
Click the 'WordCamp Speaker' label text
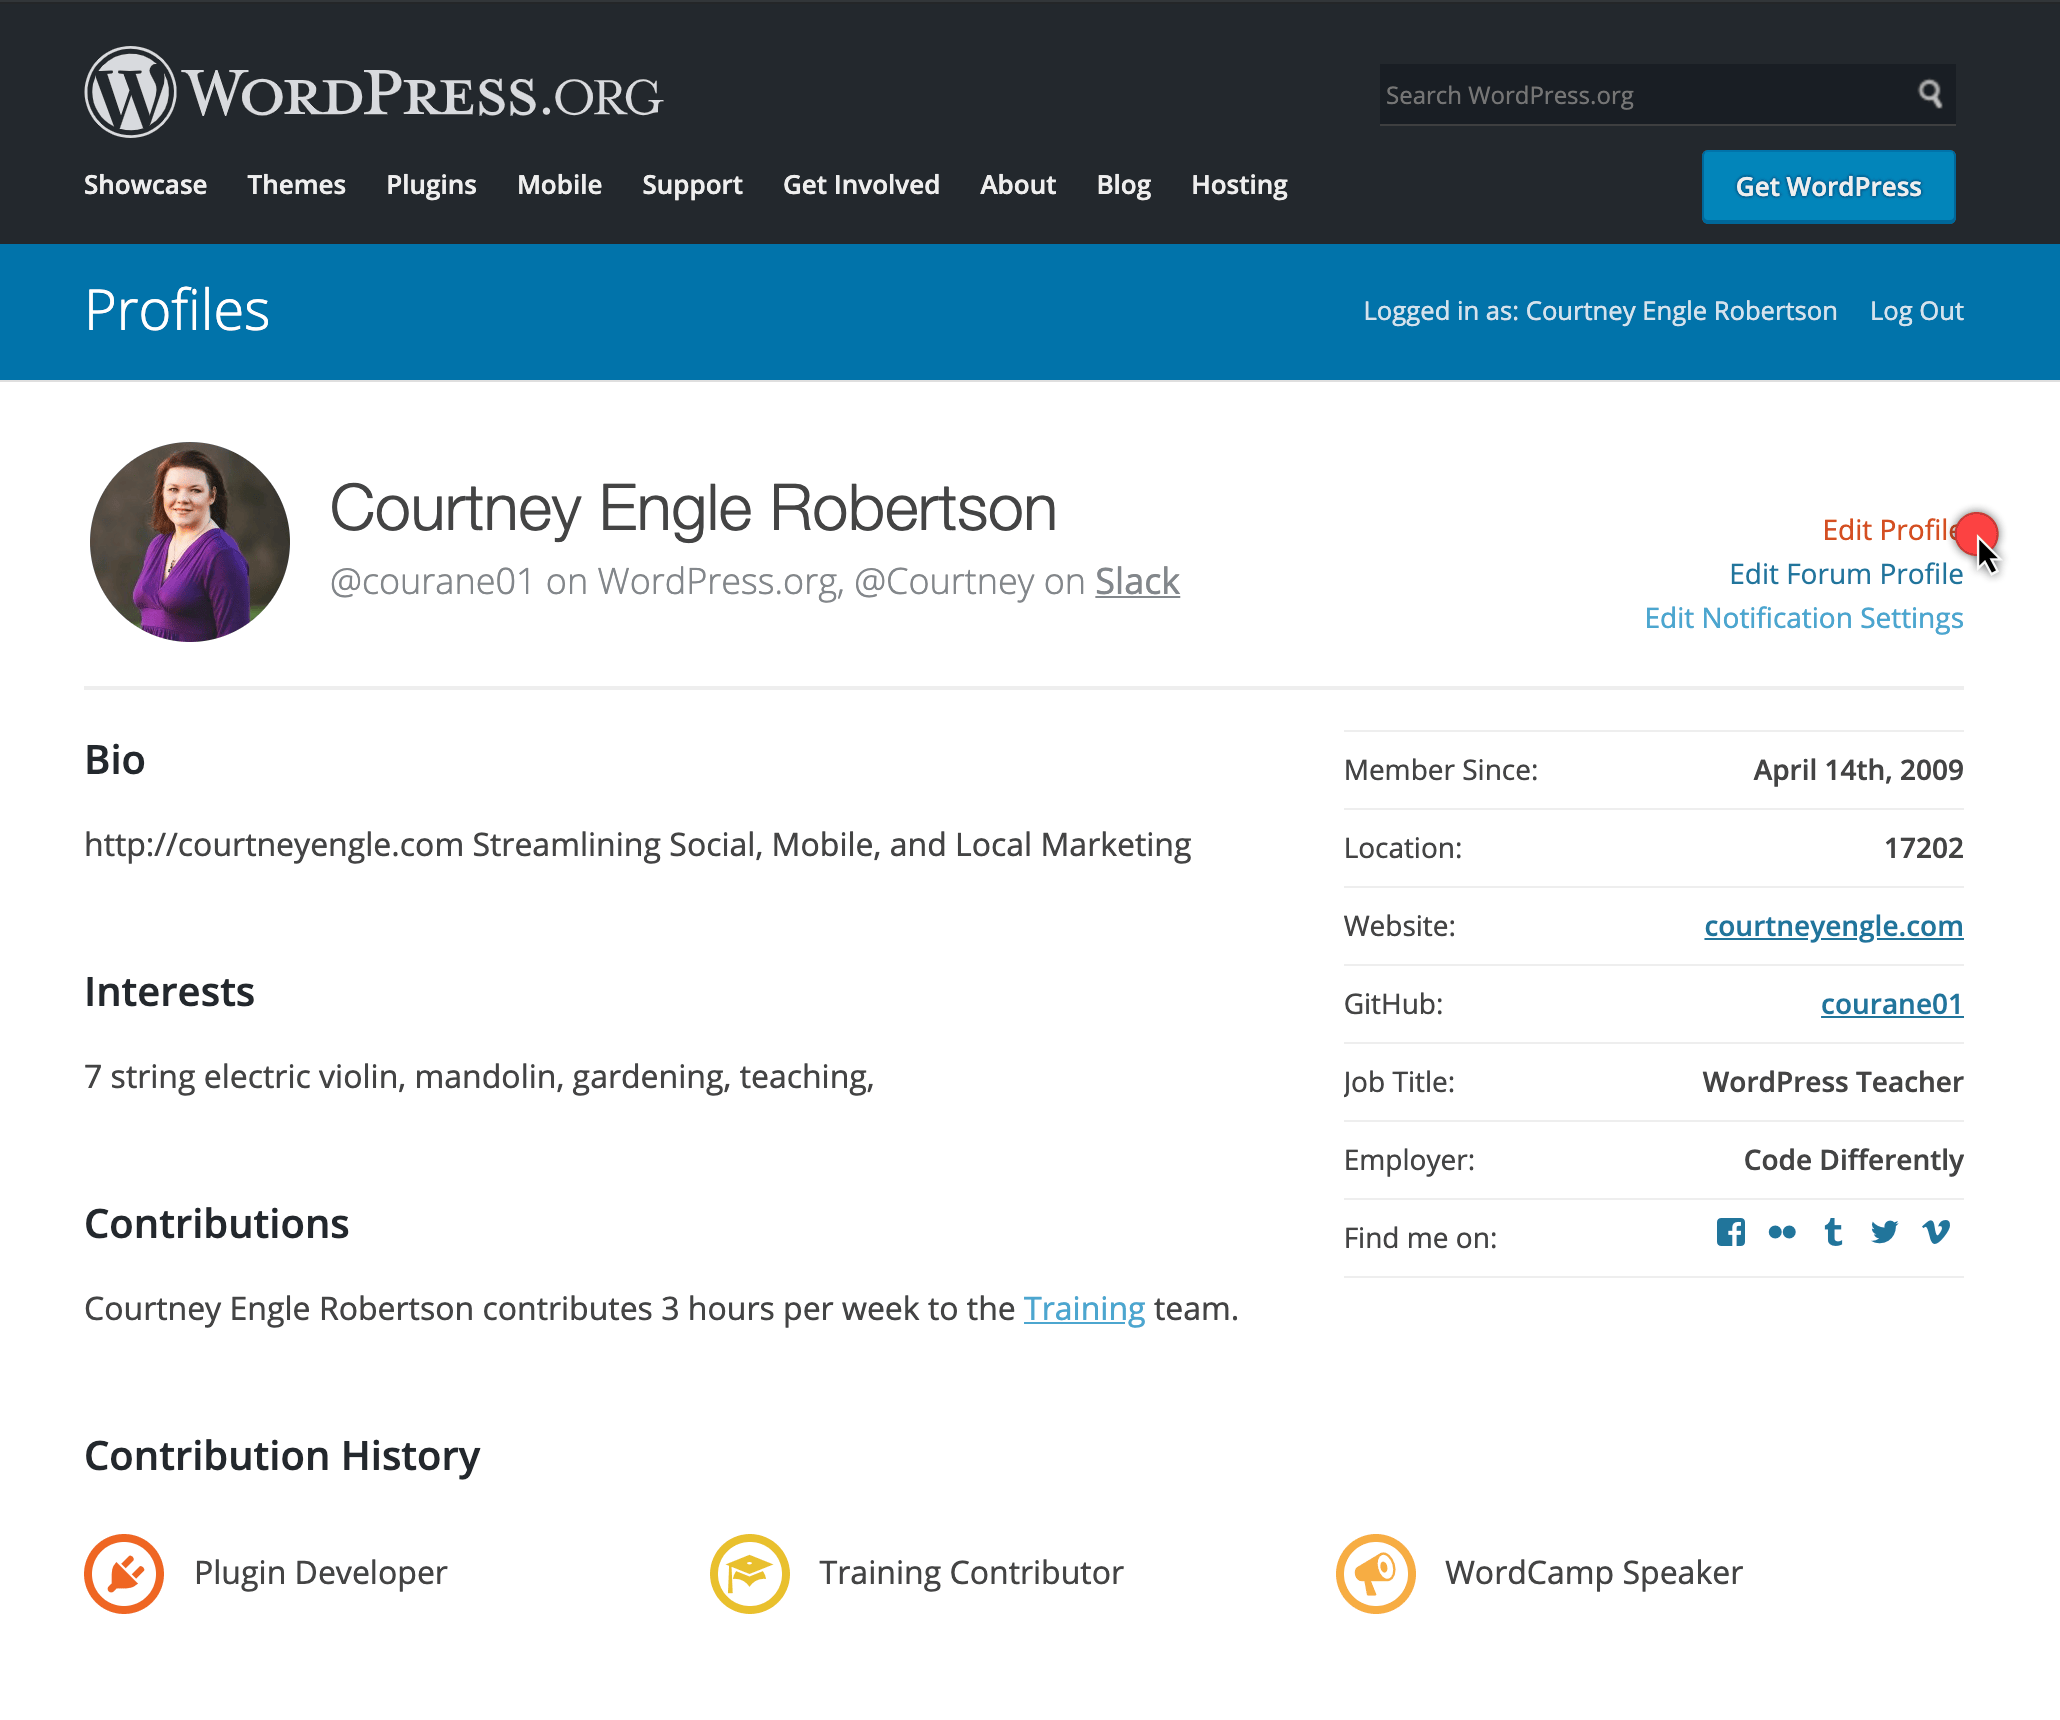[1593, 1573]
